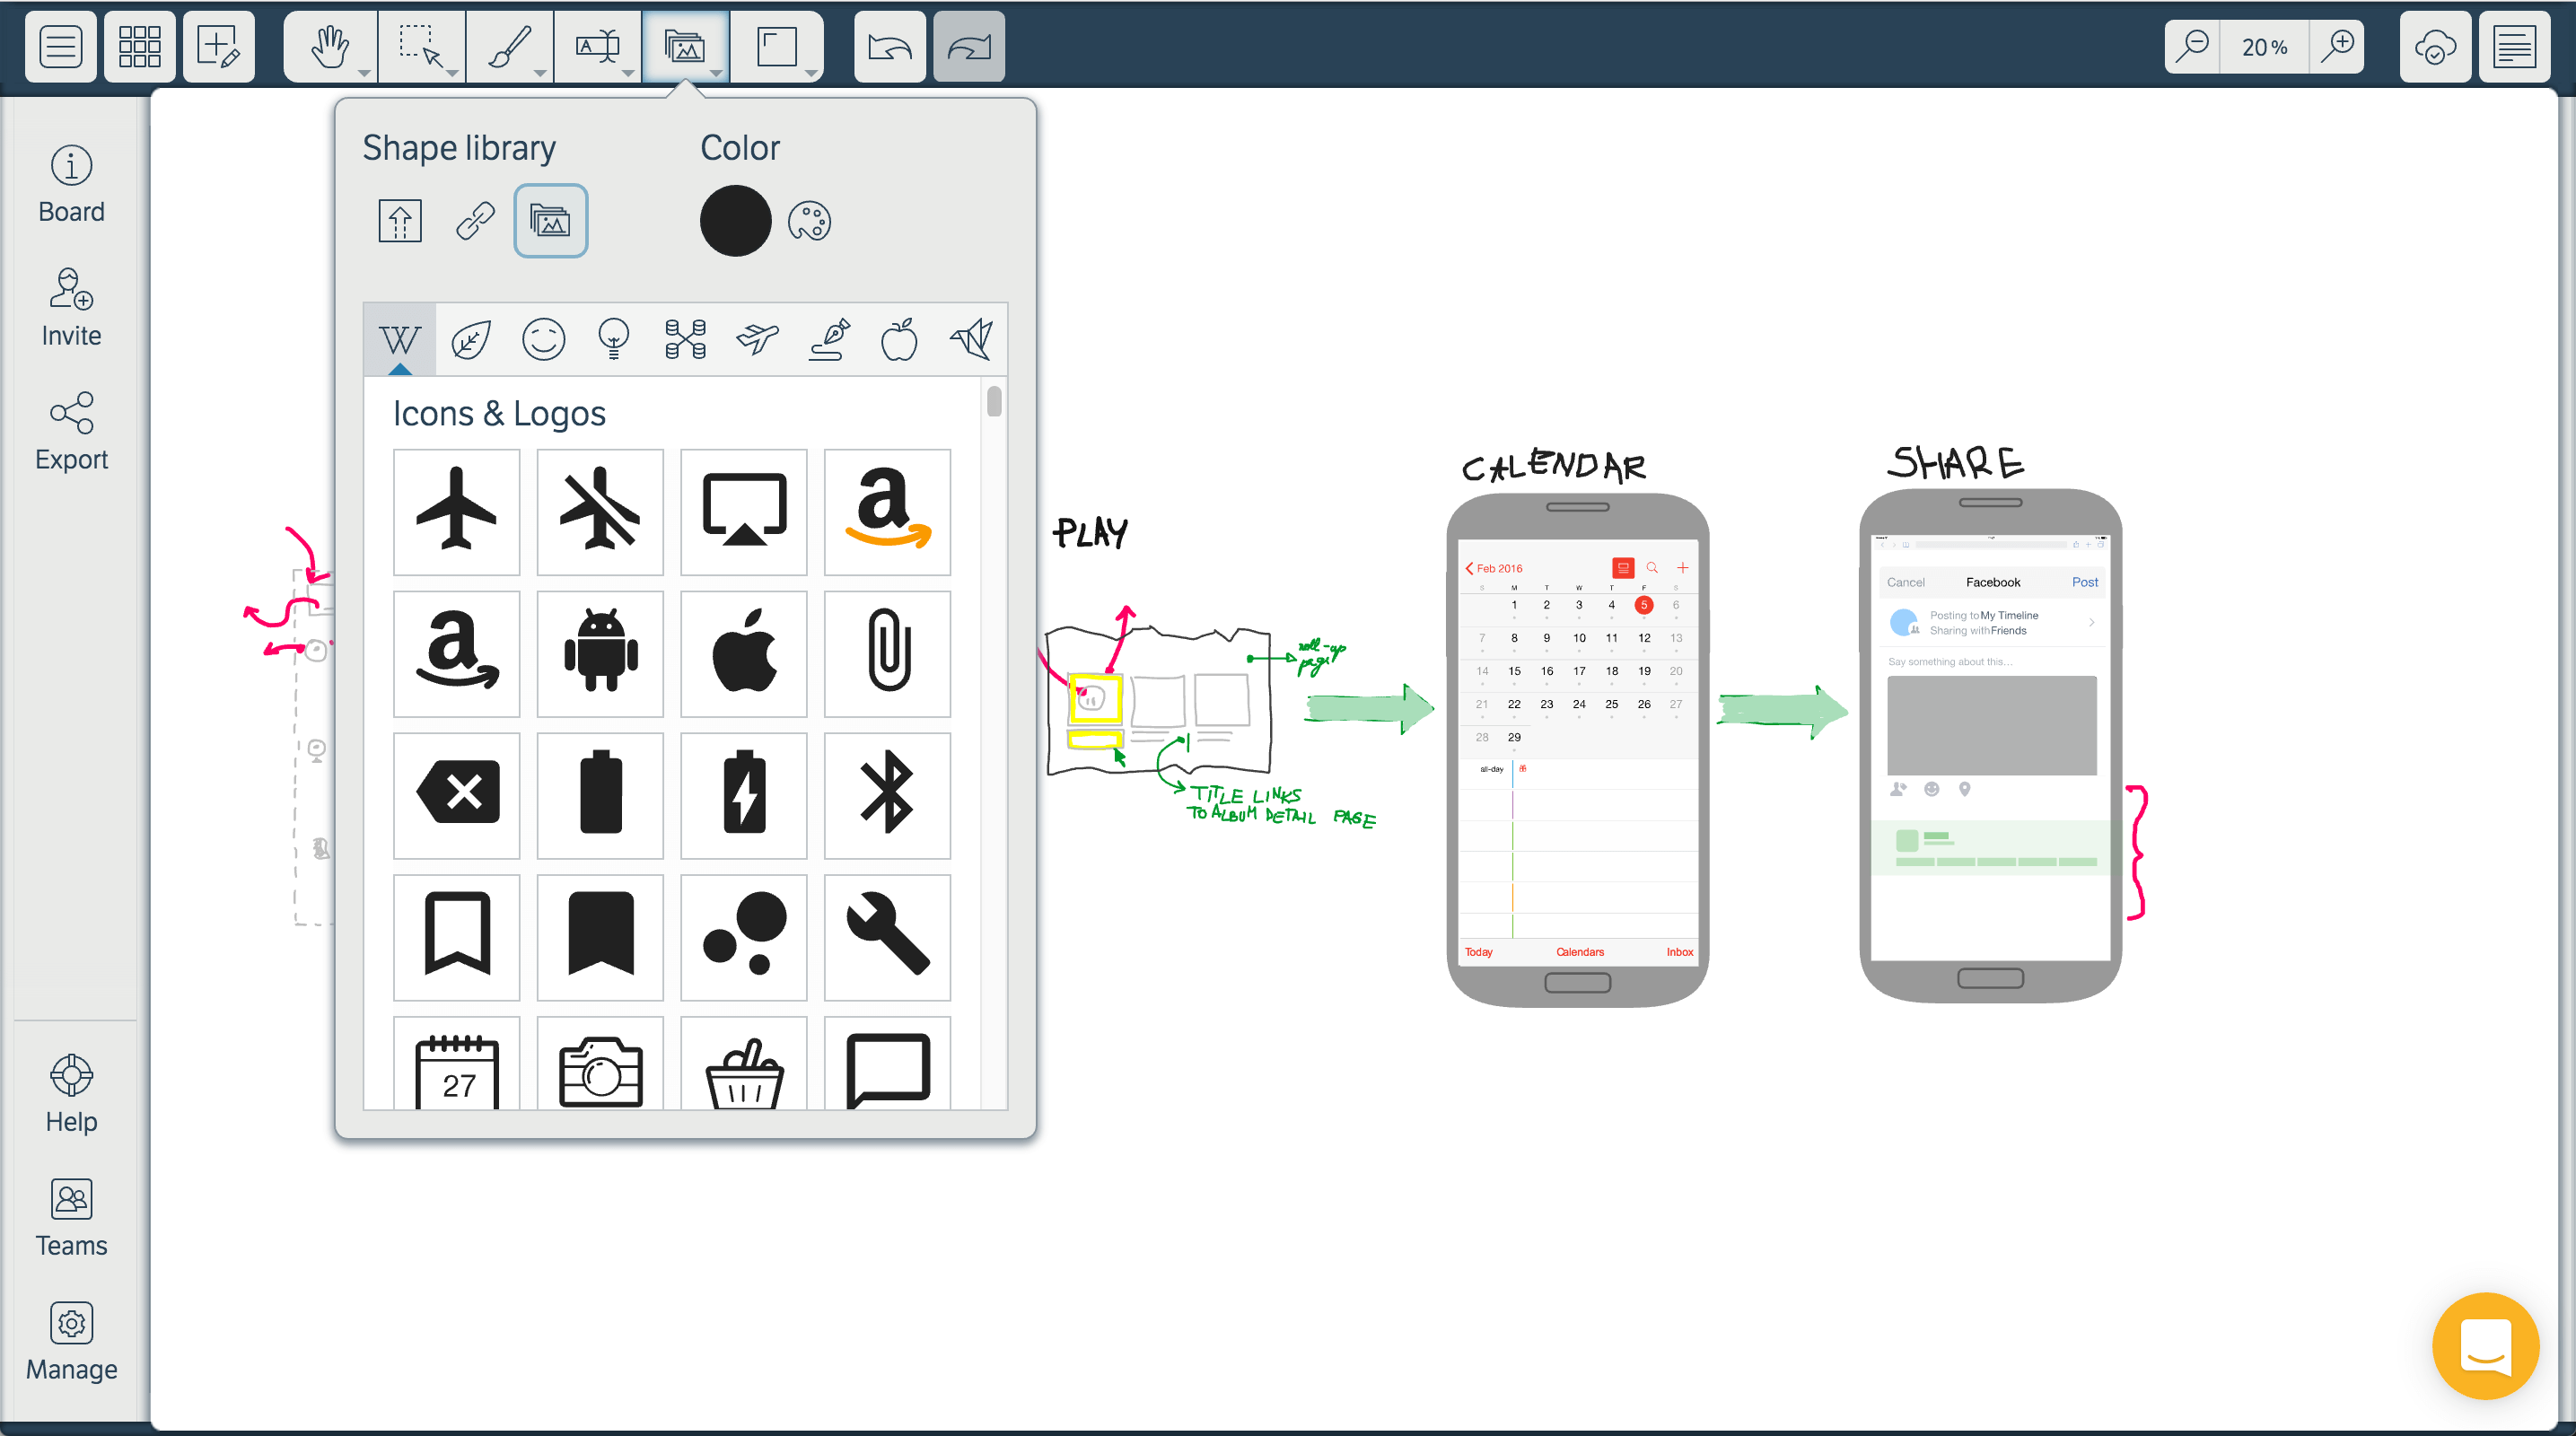Select the brush drawing tool
The width and height of the screenshot is (2576, 1436).
point(509,47)
